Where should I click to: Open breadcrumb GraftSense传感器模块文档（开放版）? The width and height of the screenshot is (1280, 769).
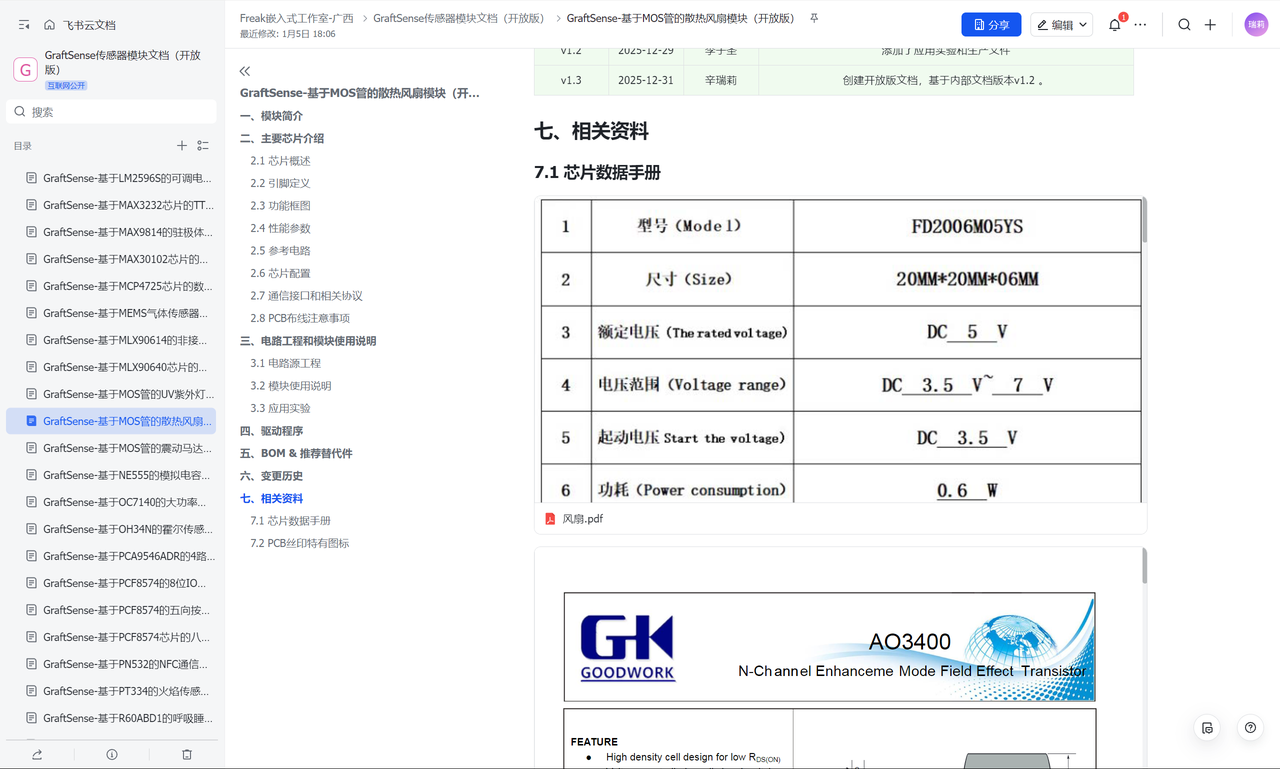pos(459,18)
